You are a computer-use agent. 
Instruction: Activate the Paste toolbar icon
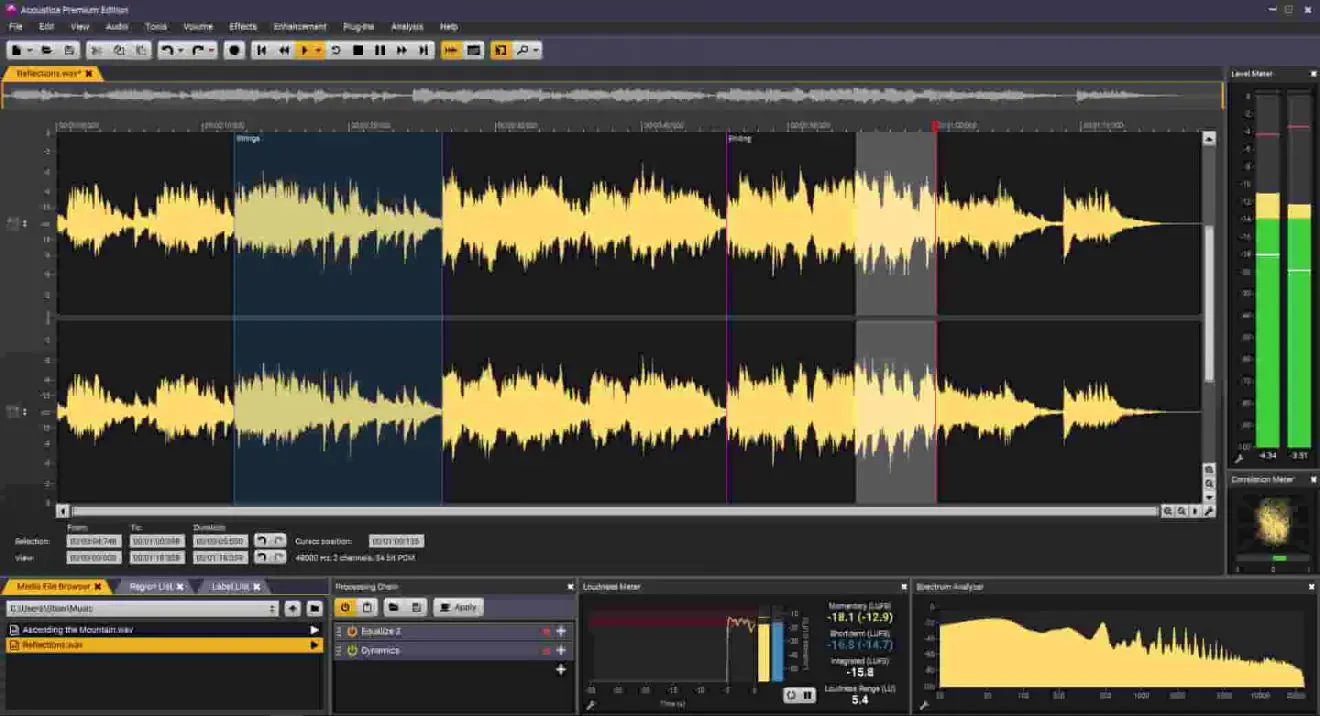142,49
